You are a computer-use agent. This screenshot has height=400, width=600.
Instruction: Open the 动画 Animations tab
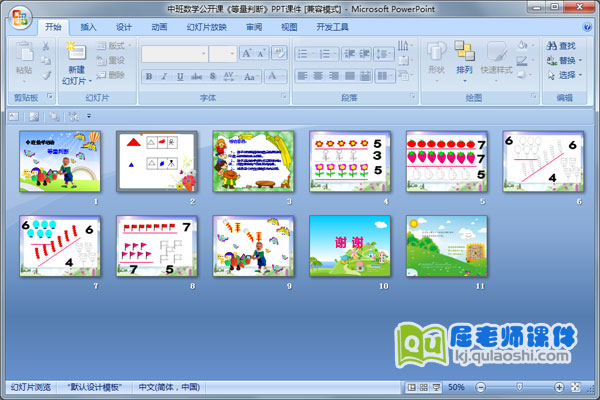click(x=159, y=27)
